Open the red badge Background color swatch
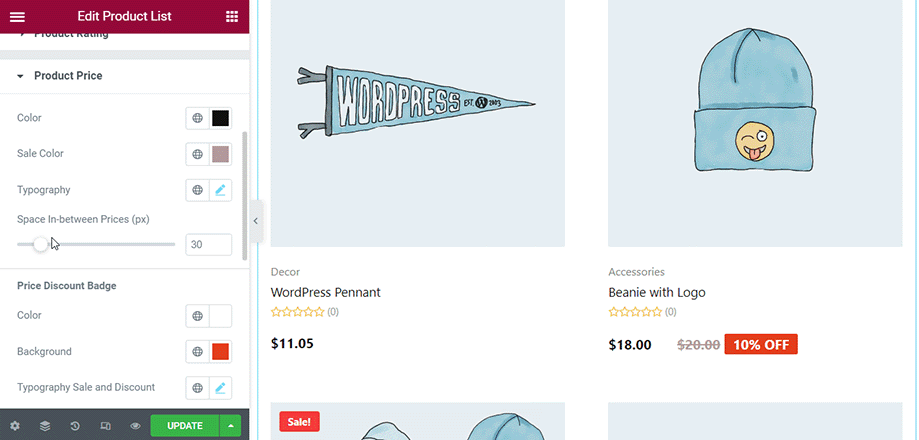This screenshot has width=919, height=440. coord(220,352)
